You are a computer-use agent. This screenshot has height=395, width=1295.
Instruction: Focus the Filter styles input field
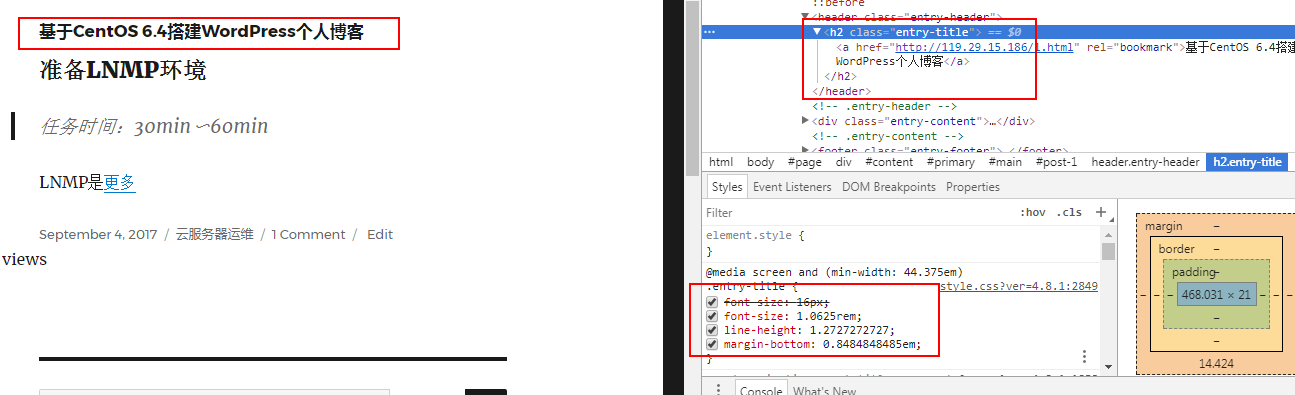tap(855, 213)
